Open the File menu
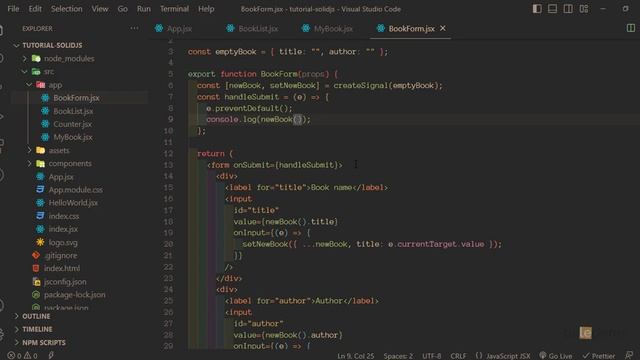 [x=13, y=9]
